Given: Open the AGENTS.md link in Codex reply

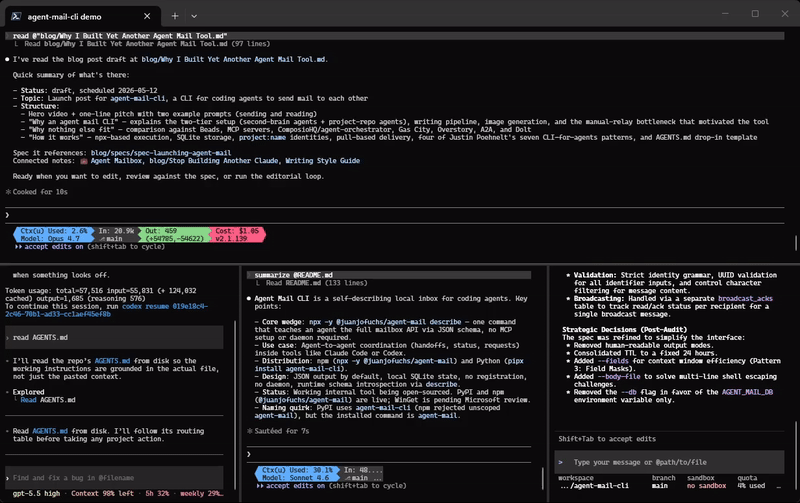Looking at the screenshot, I should point(112,361).
